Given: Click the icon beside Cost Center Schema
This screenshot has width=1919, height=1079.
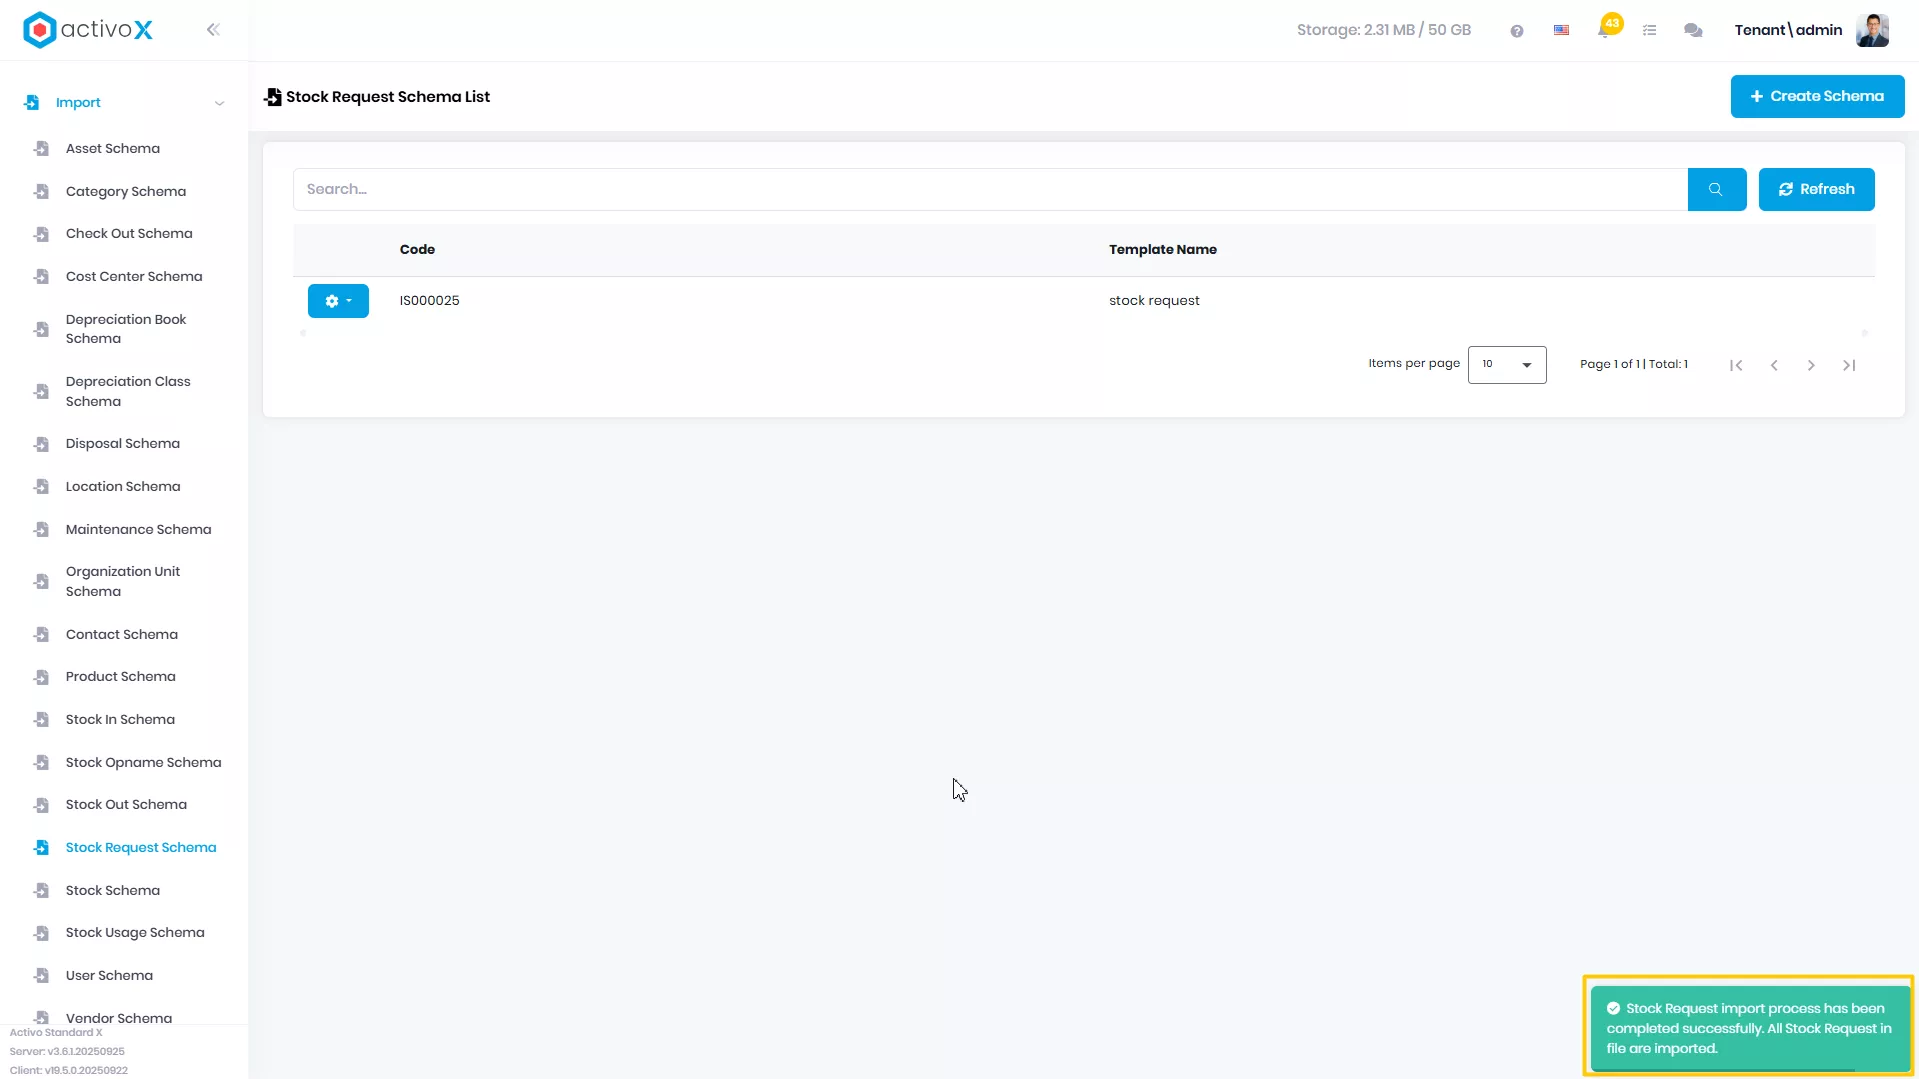Looking at the screenshot, I should [41, 277].
